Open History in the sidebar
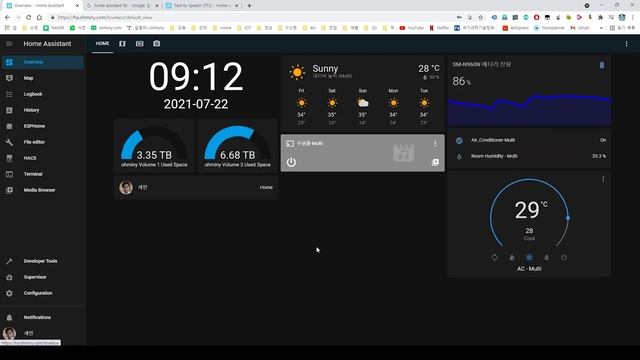 [42, 110]
